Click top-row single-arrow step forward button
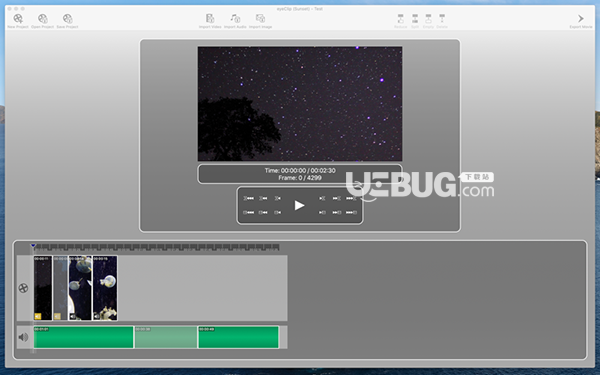600x375 pixels. pyautogui.click(x=322, y=198)
